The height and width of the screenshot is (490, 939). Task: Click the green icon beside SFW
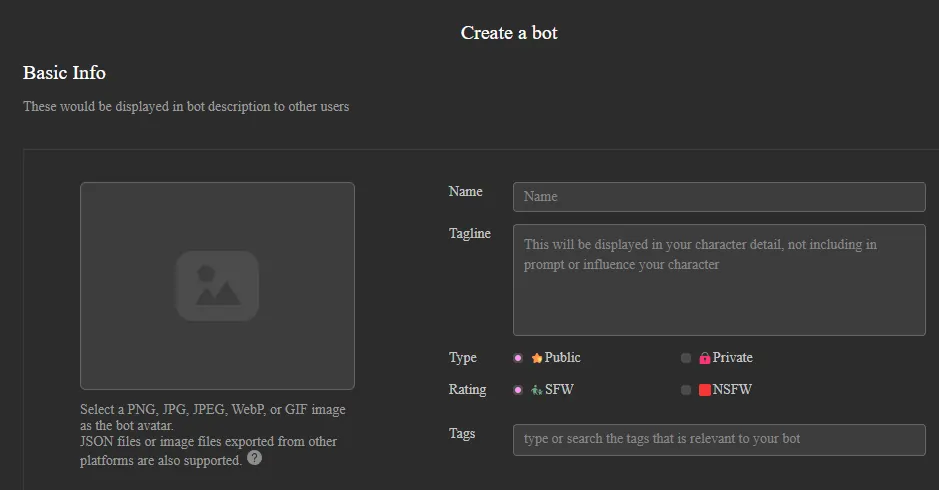pyautogui.click(x=537, y=390)
